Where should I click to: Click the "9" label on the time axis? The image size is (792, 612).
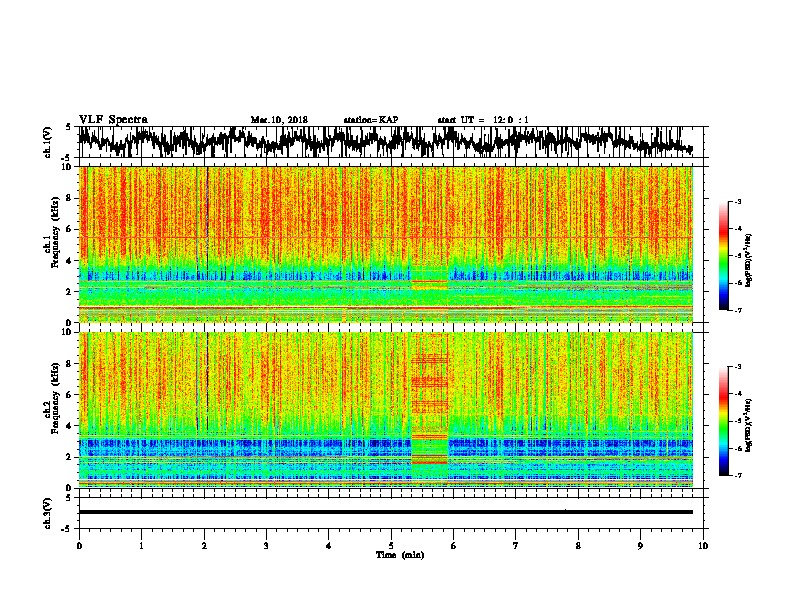[640, 546]
